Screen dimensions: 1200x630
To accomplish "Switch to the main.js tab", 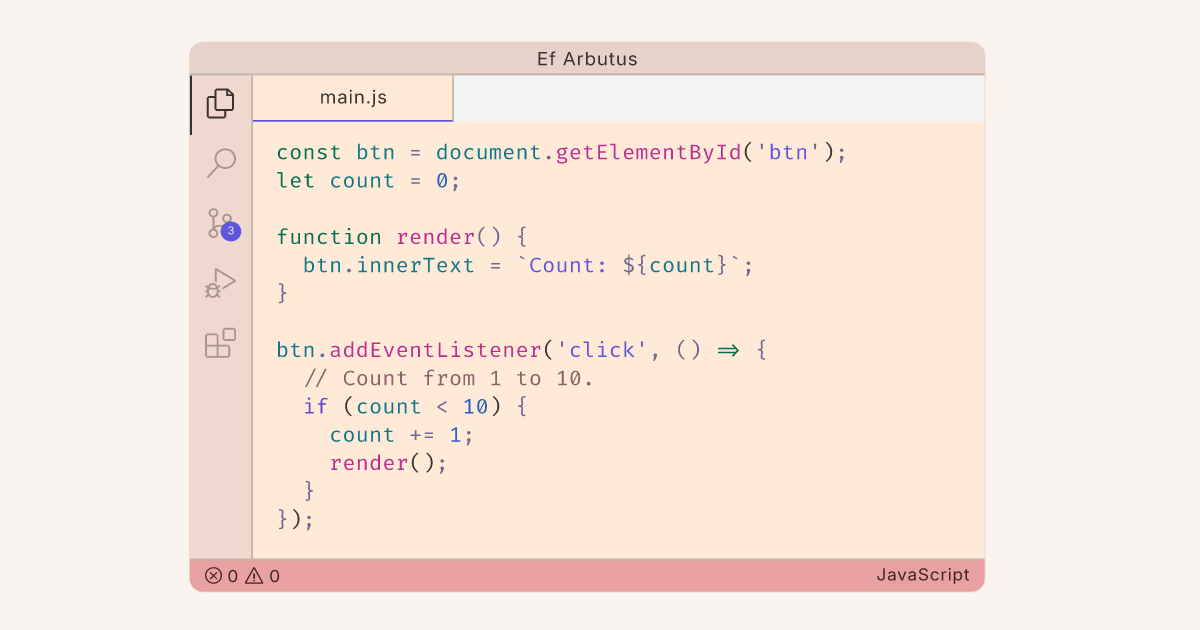I will click(353, 98).
